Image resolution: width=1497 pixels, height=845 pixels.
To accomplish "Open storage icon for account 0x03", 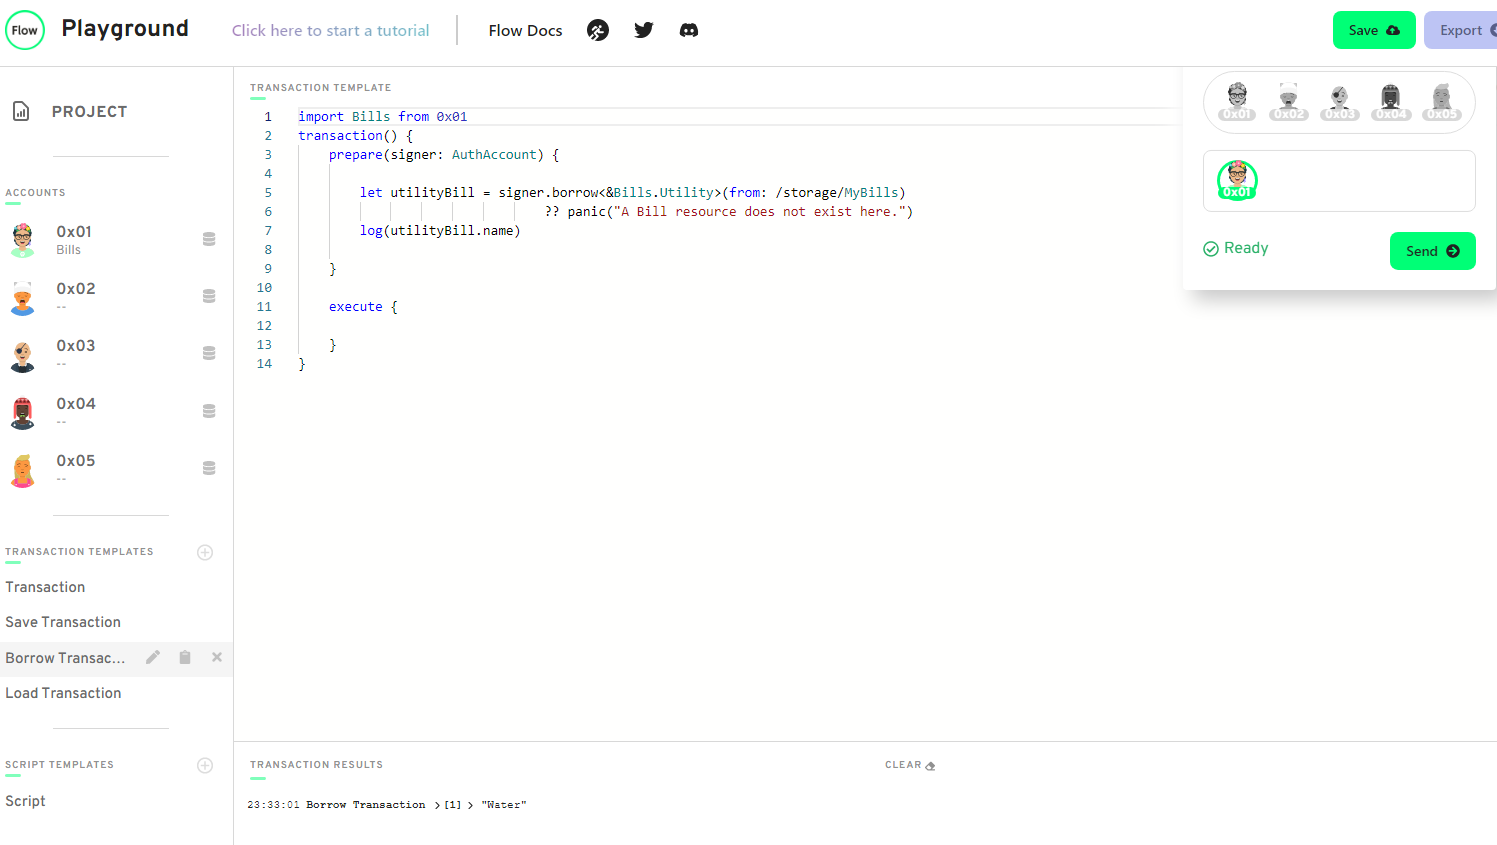I will point(209,353).
